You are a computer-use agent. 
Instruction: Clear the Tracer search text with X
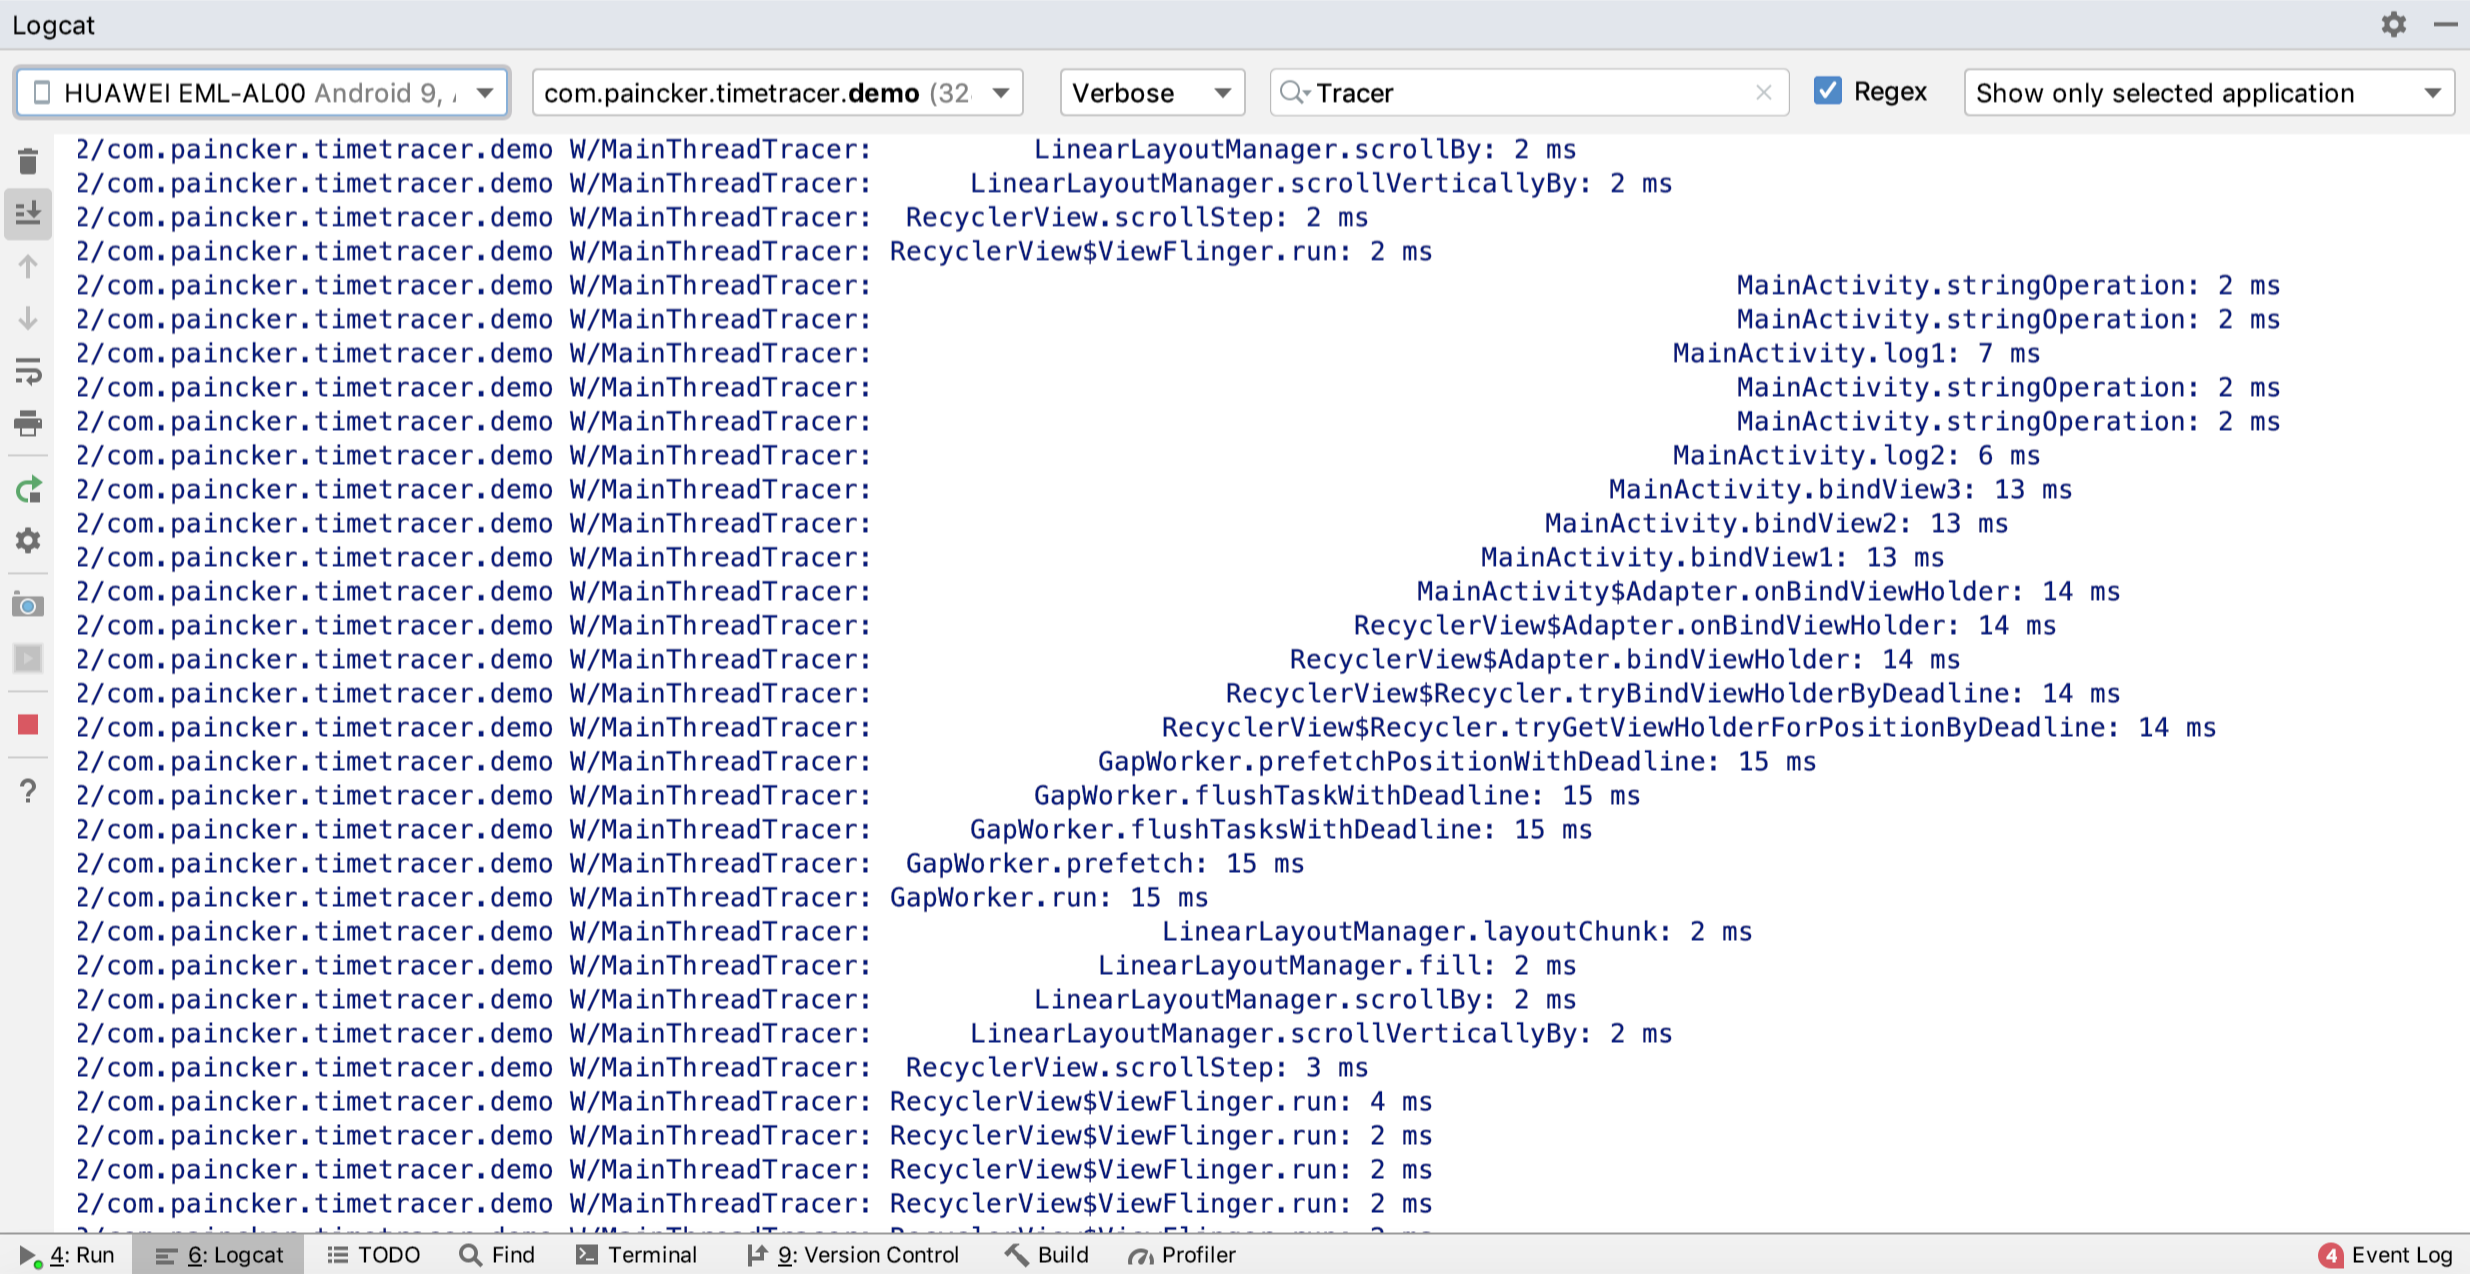coord(1764,93)
